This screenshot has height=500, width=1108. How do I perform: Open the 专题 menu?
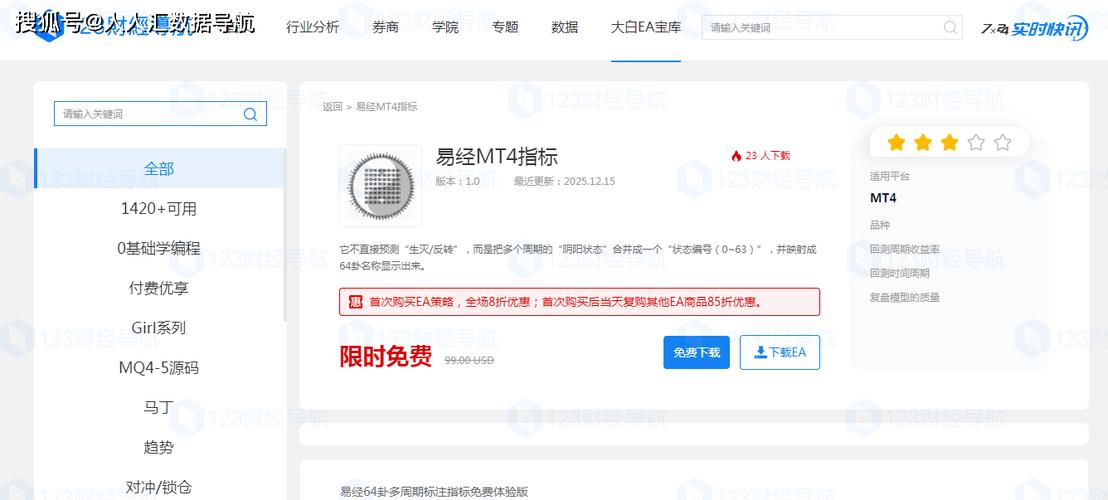505,28
